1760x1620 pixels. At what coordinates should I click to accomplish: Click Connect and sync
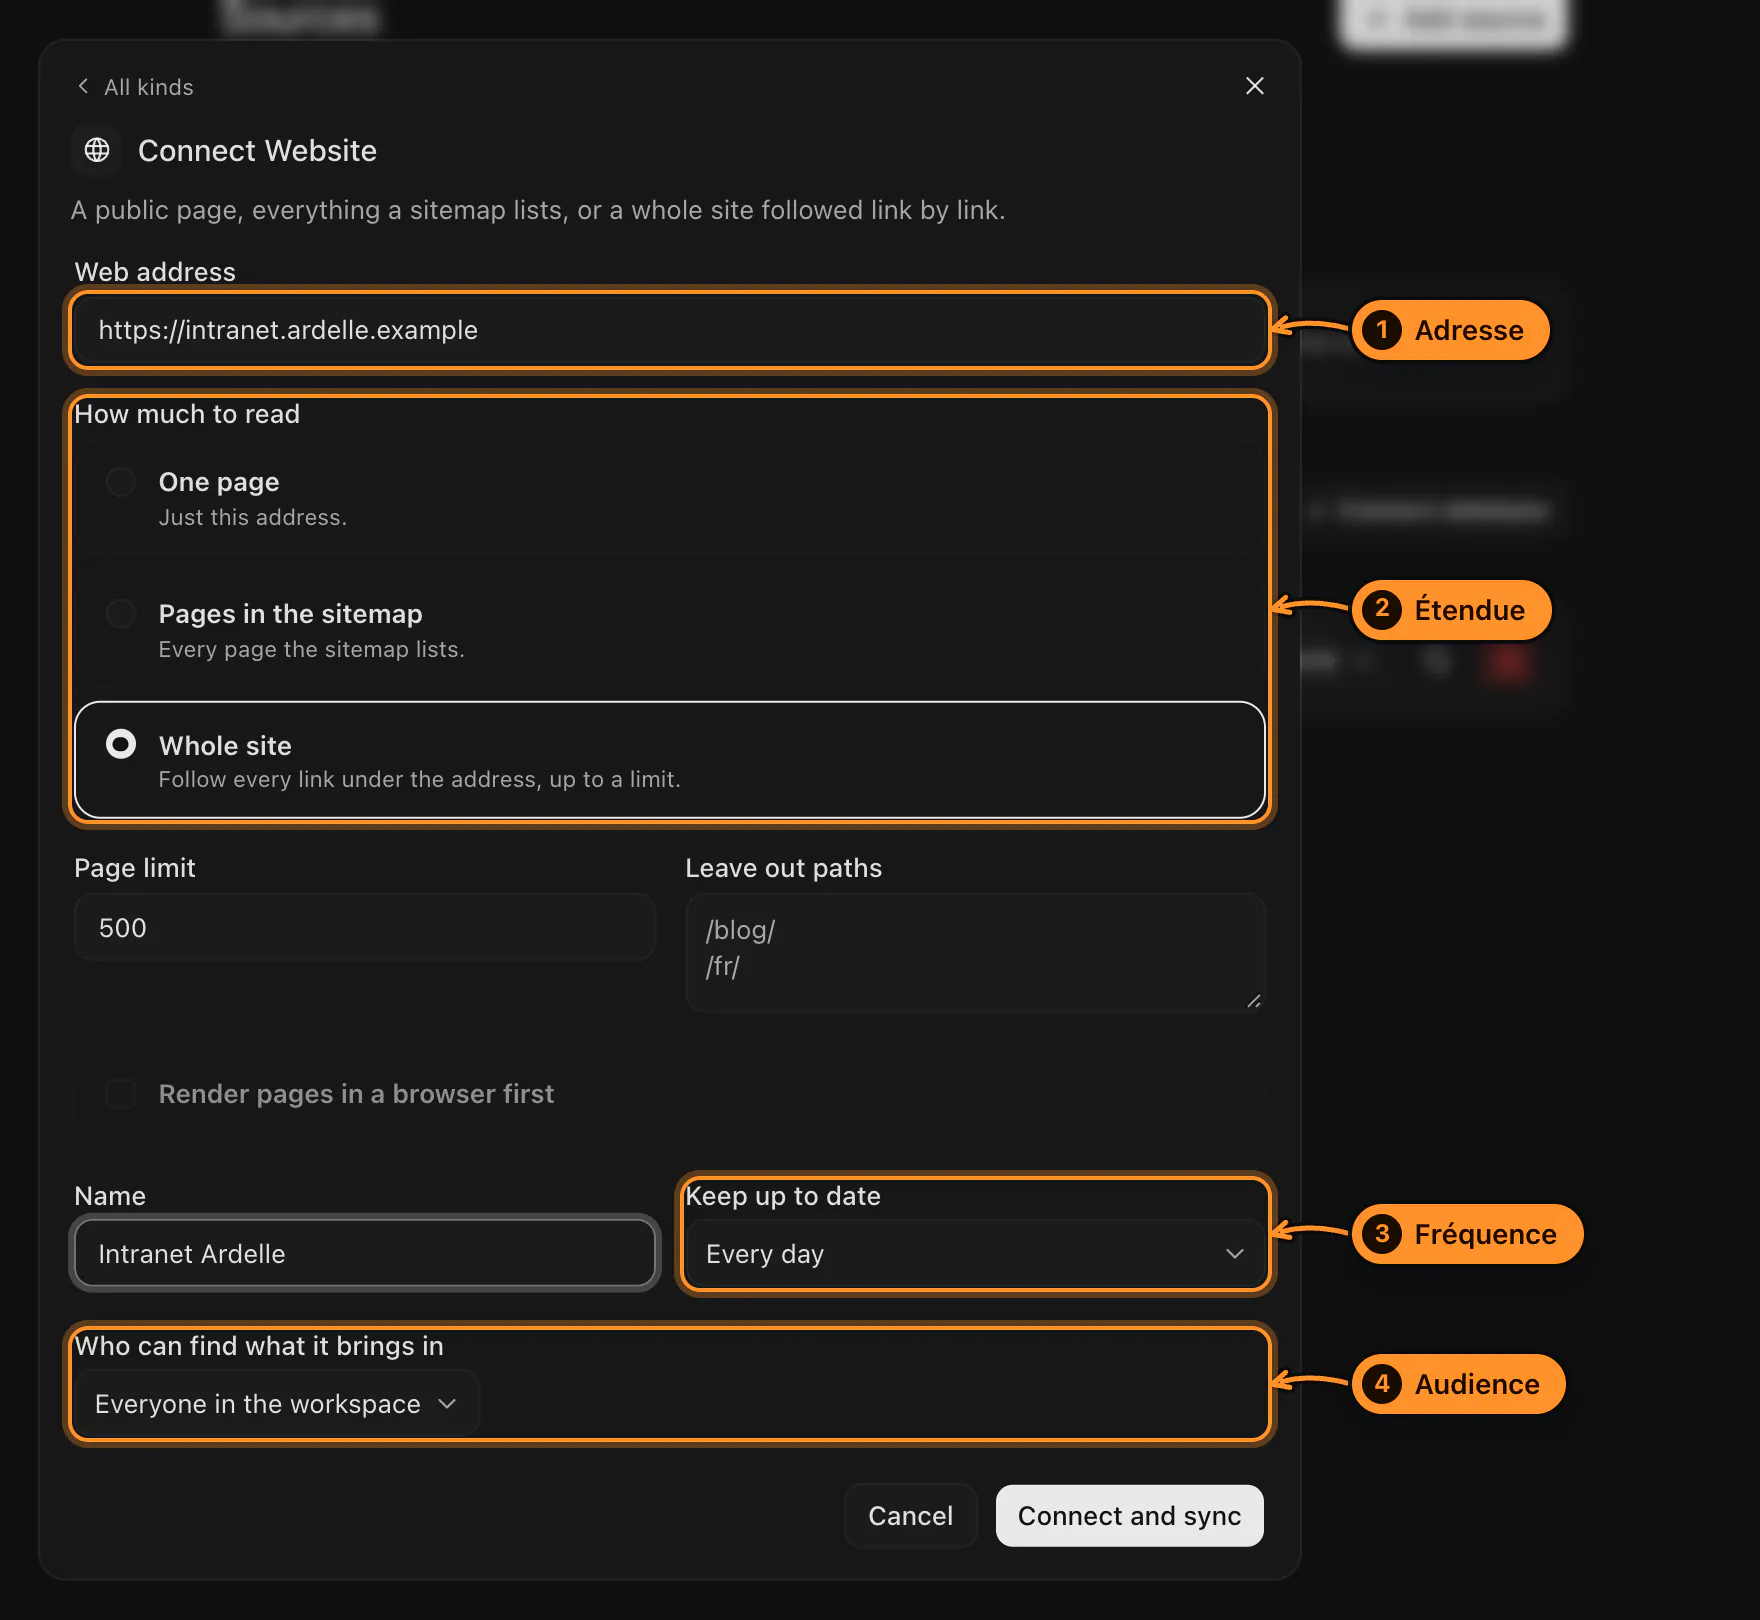pyautogui.click(x=1129, y=1516)
